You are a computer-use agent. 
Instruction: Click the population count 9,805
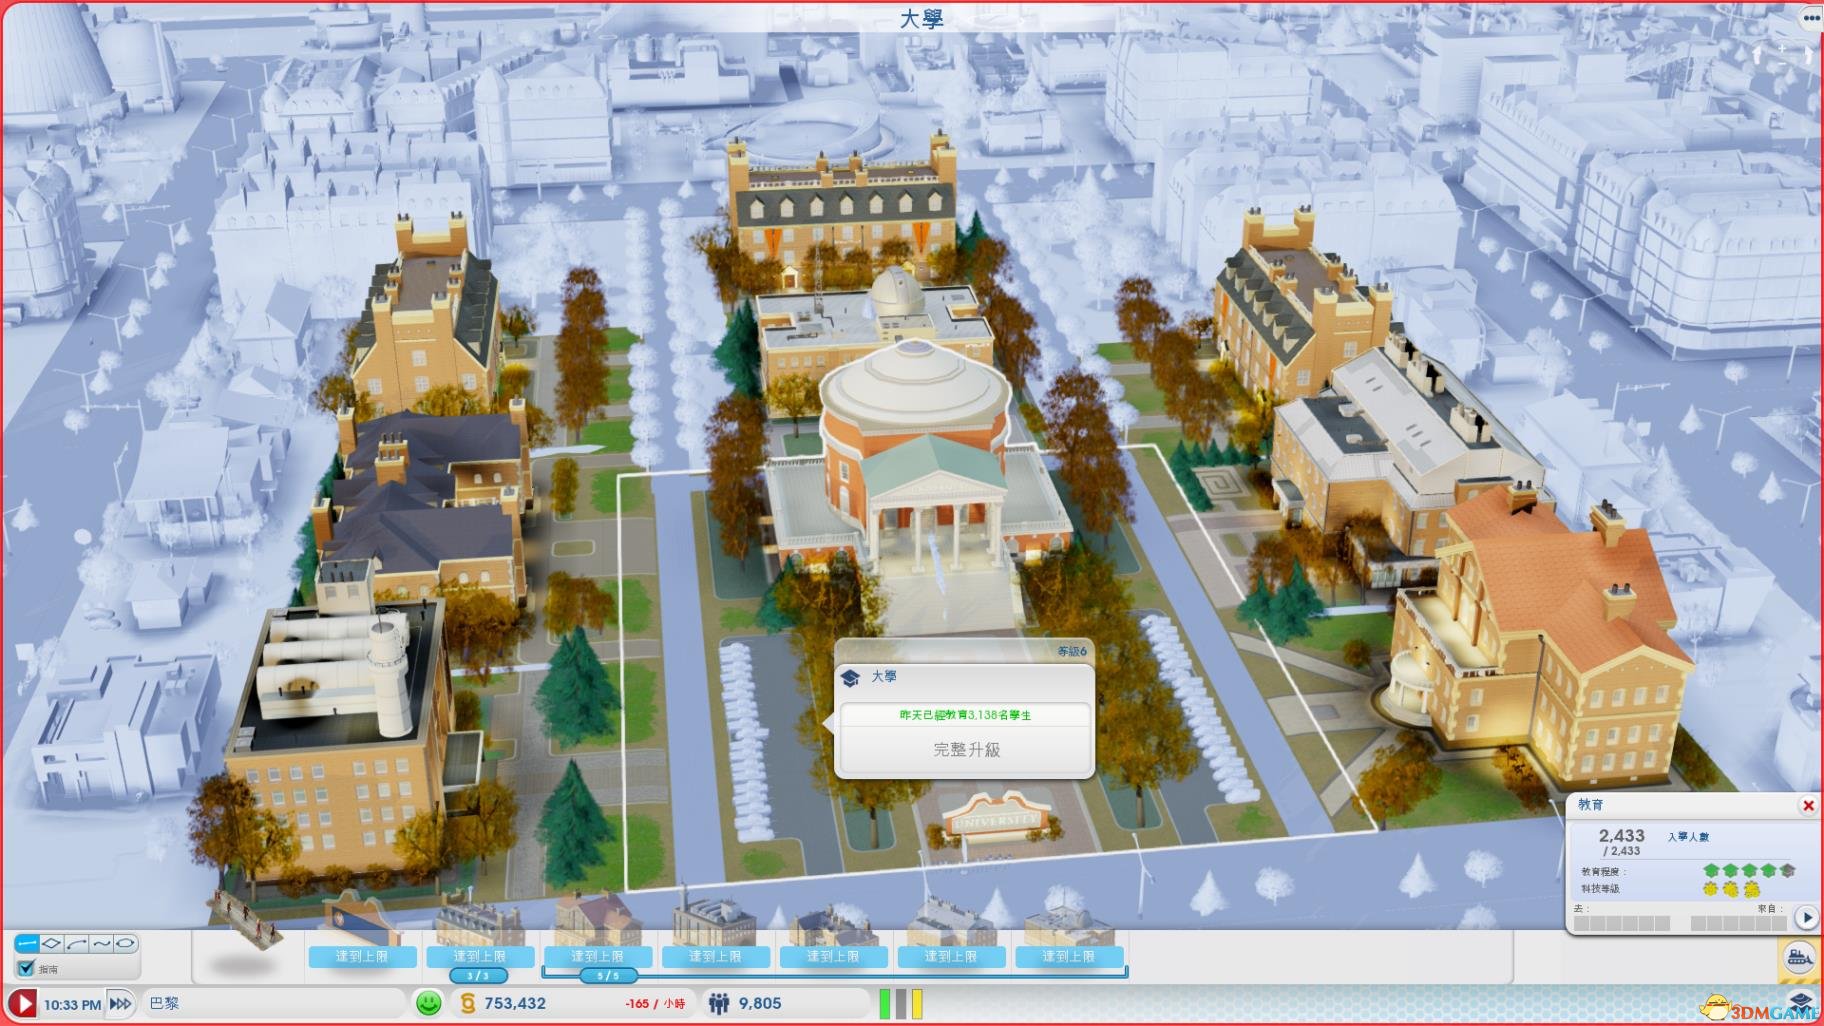(x=760, y=1003)
